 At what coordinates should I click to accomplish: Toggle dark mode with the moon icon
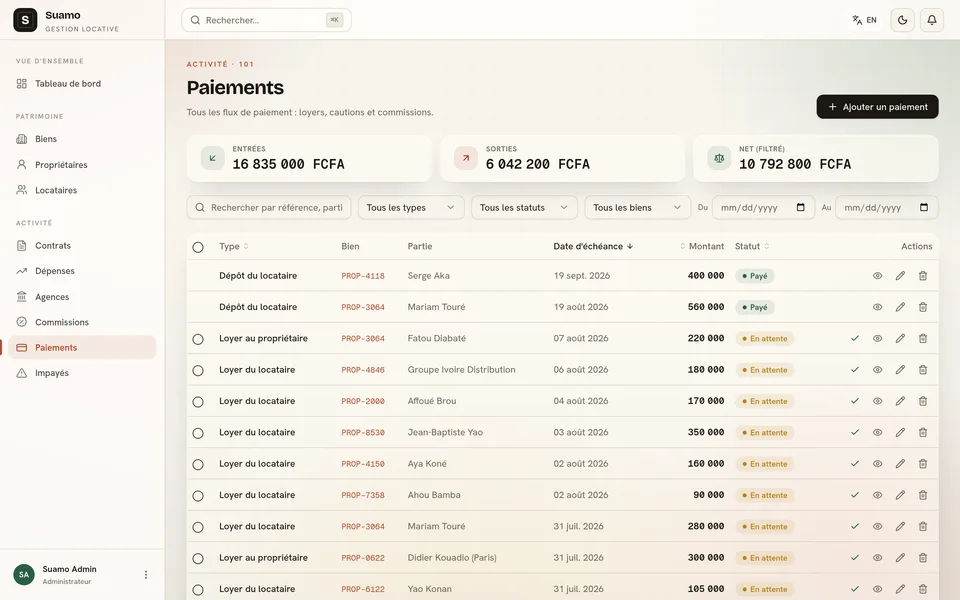(x=902, y=20)
